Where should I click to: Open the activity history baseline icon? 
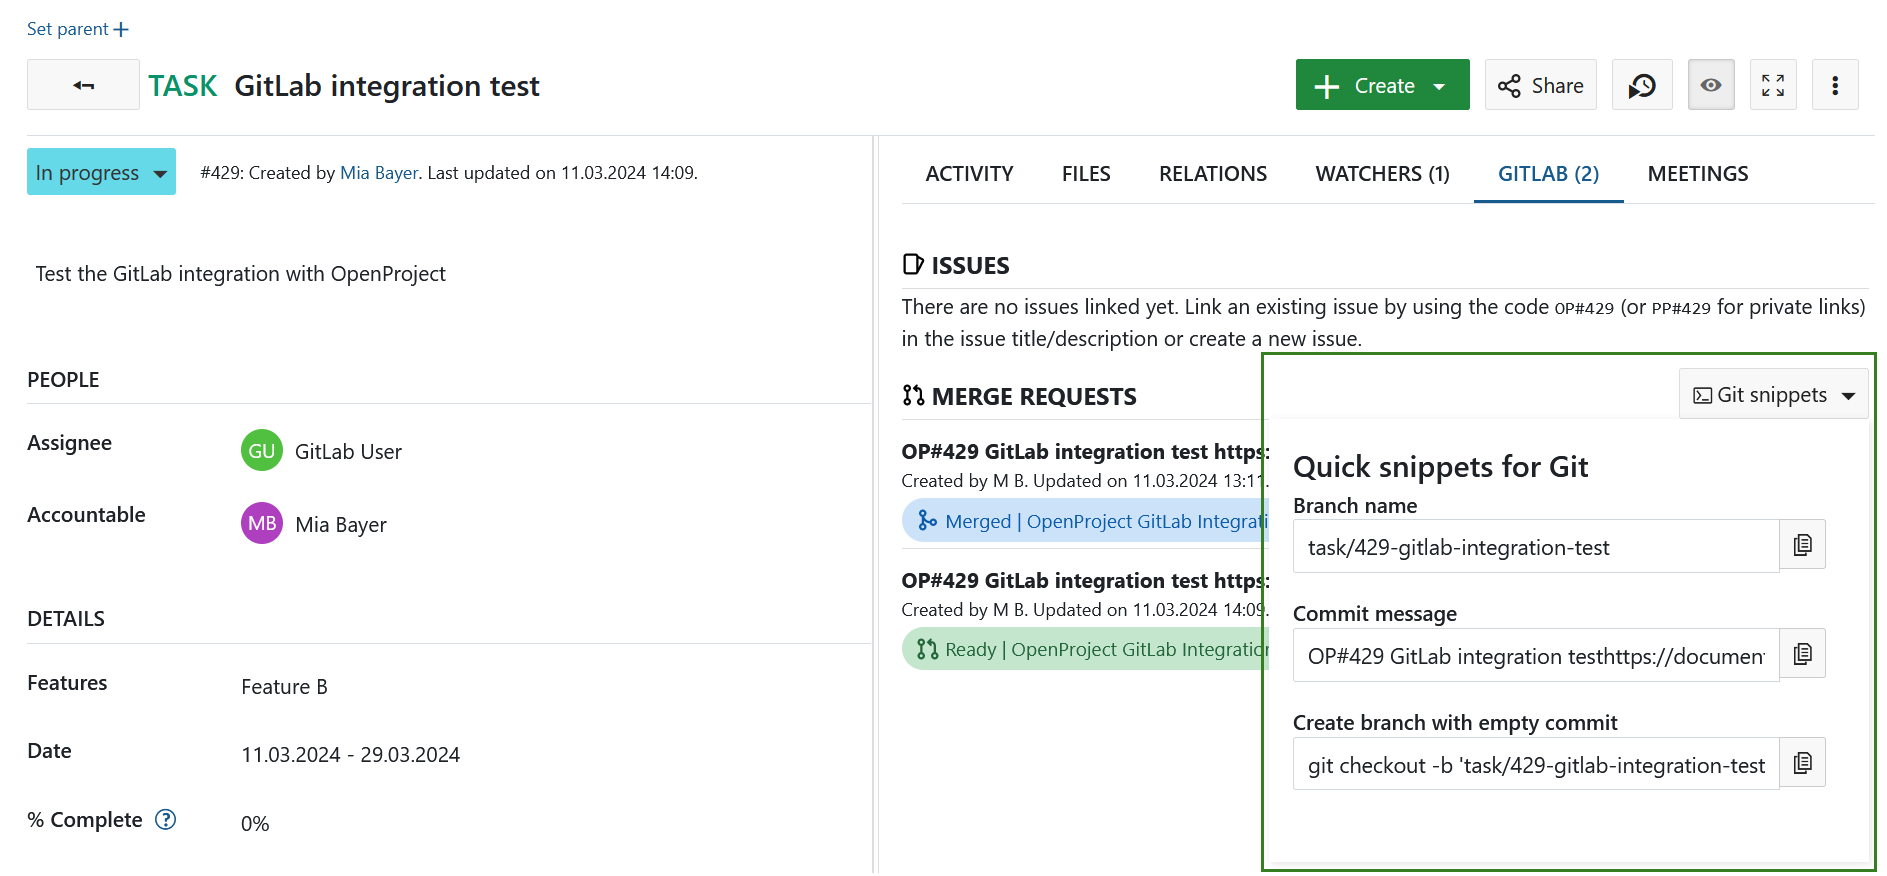point(1641,85)
